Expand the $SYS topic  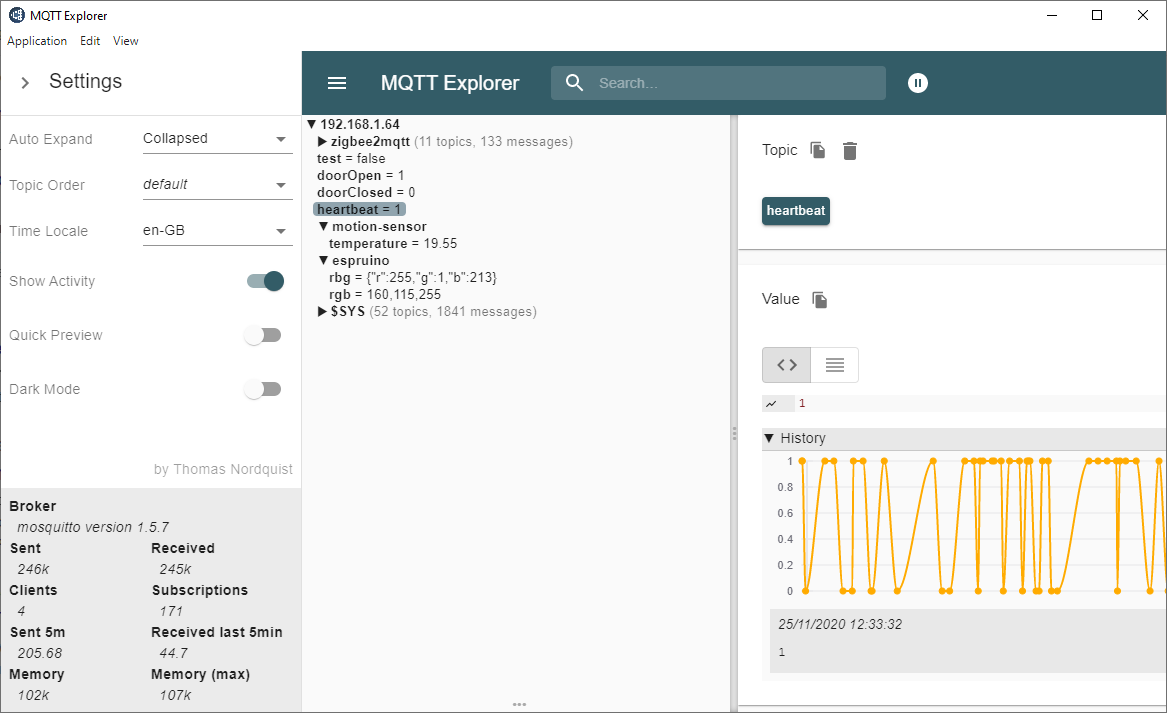[x=322, y=311]
